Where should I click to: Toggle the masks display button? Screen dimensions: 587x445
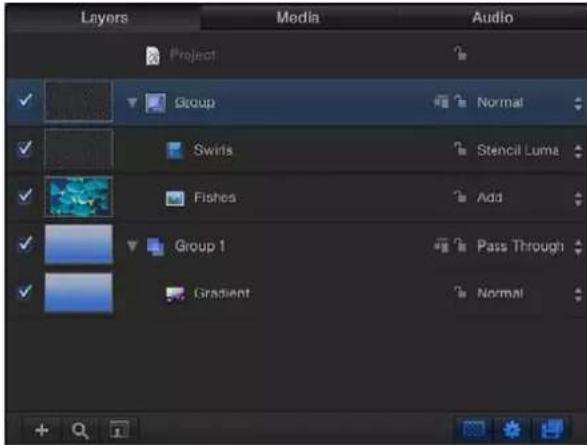point(473,429)
